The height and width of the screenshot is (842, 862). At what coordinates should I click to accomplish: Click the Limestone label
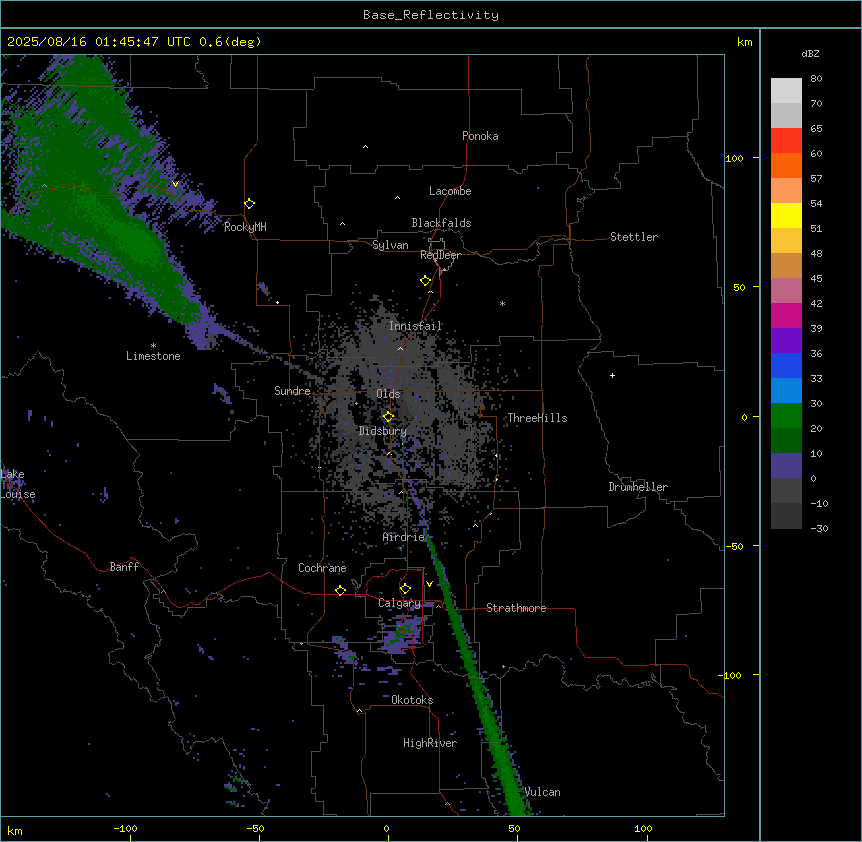[153, 356]
